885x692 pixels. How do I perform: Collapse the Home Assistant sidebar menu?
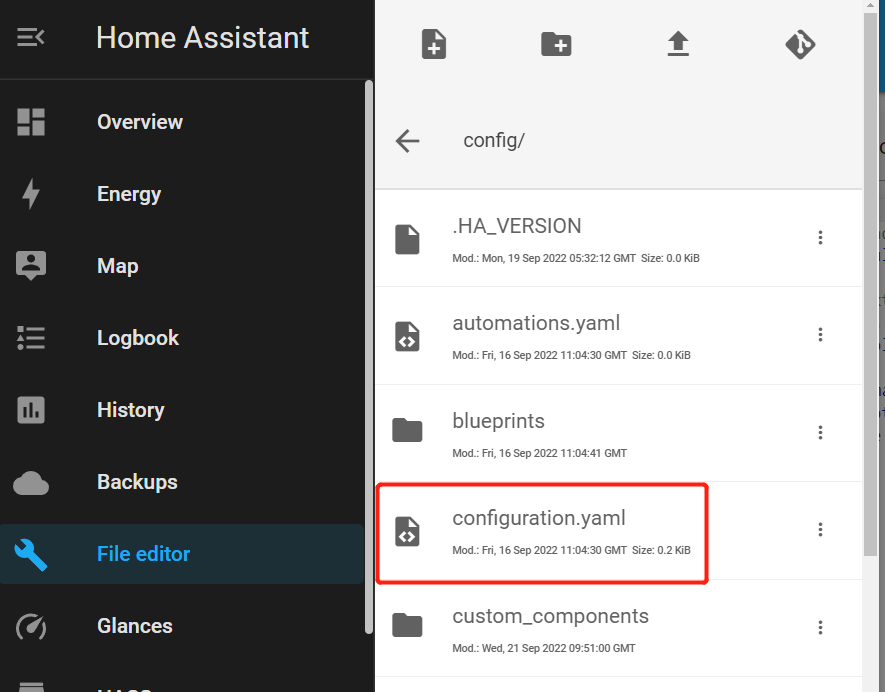(30, 38)
